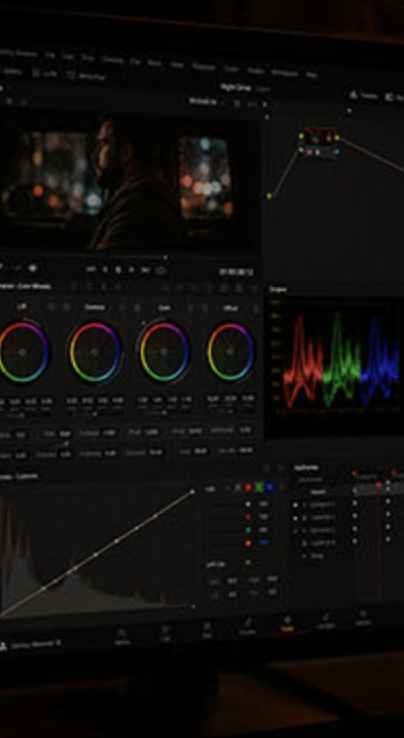Click the curve's top-right control point
404x738 pixels.
(193, 491)
